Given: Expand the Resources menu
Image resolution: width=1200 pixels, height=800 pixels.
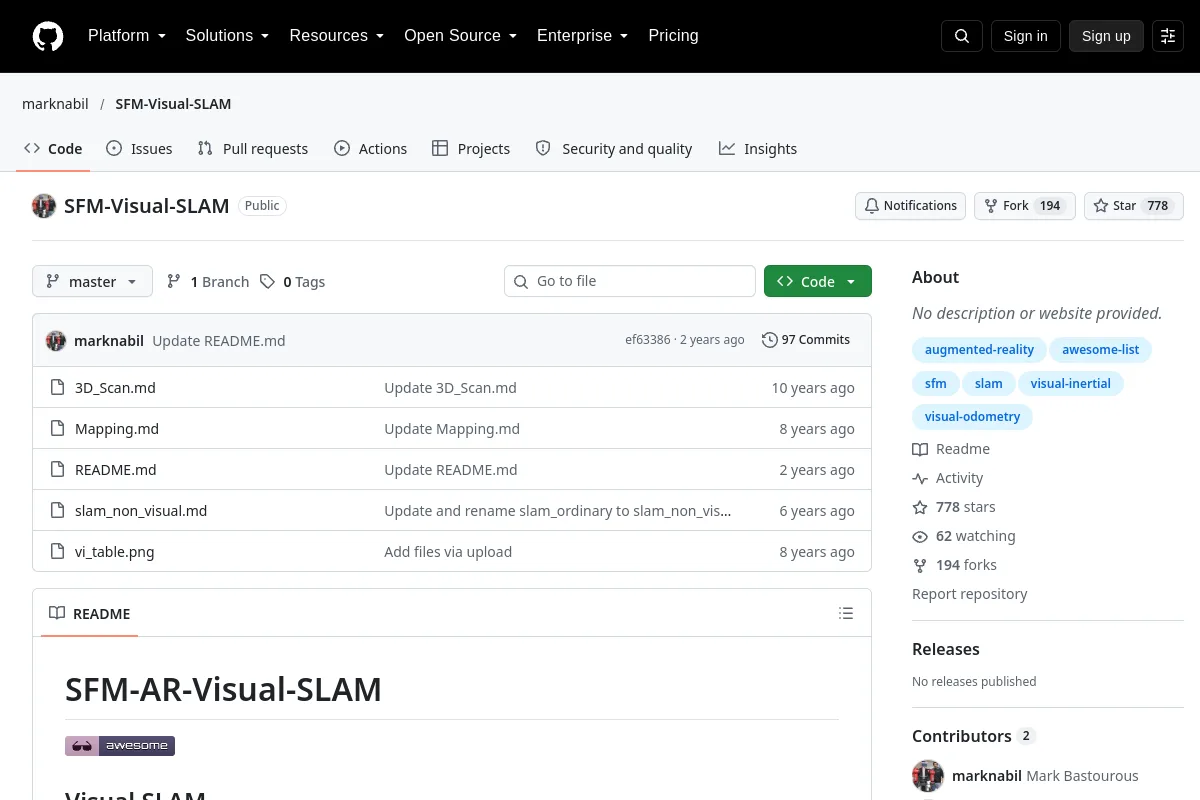Looking at the screenshot, I should (x=337, y=36).
